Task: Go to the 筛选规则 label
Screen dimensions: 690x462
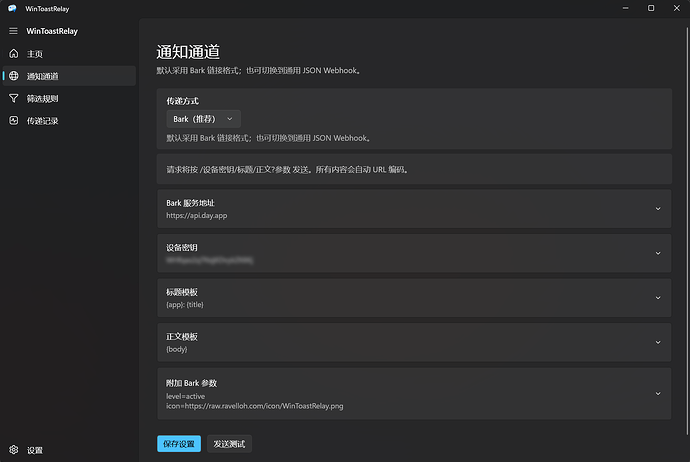Action: (42, 99)
